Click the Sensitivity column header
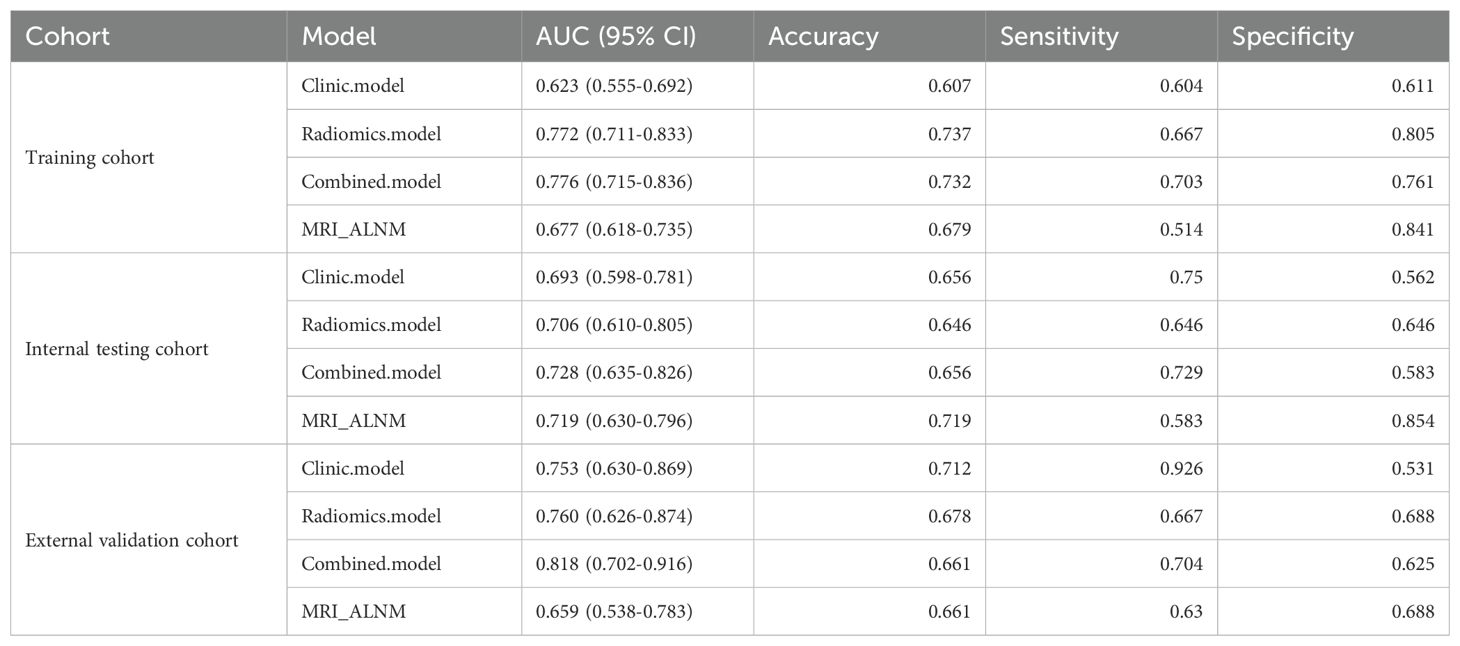 (x=1058, y=37)
